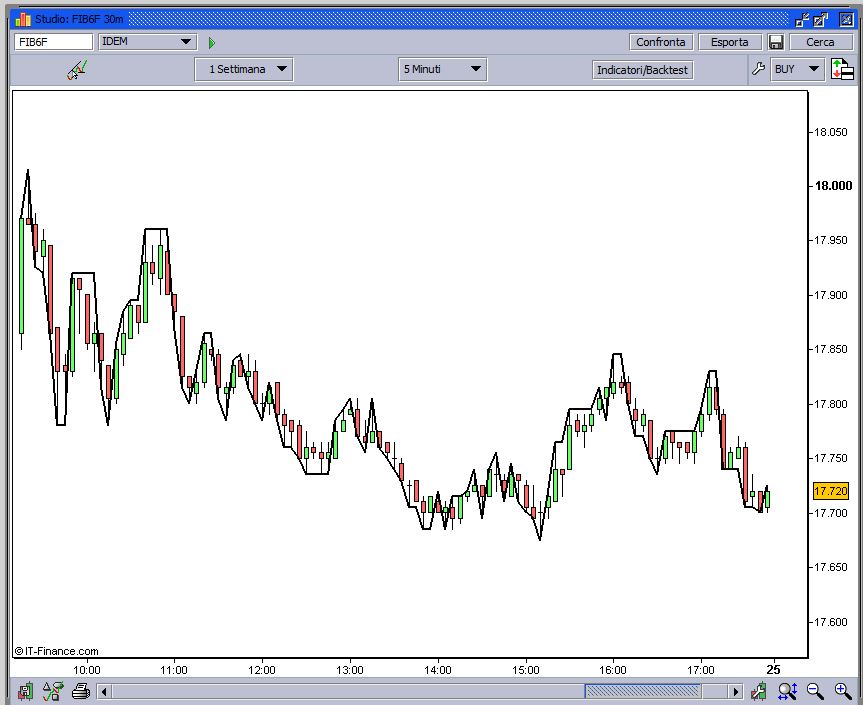
Task: Click the 17.700 price axis label
Action: click(x=831, y=513)
